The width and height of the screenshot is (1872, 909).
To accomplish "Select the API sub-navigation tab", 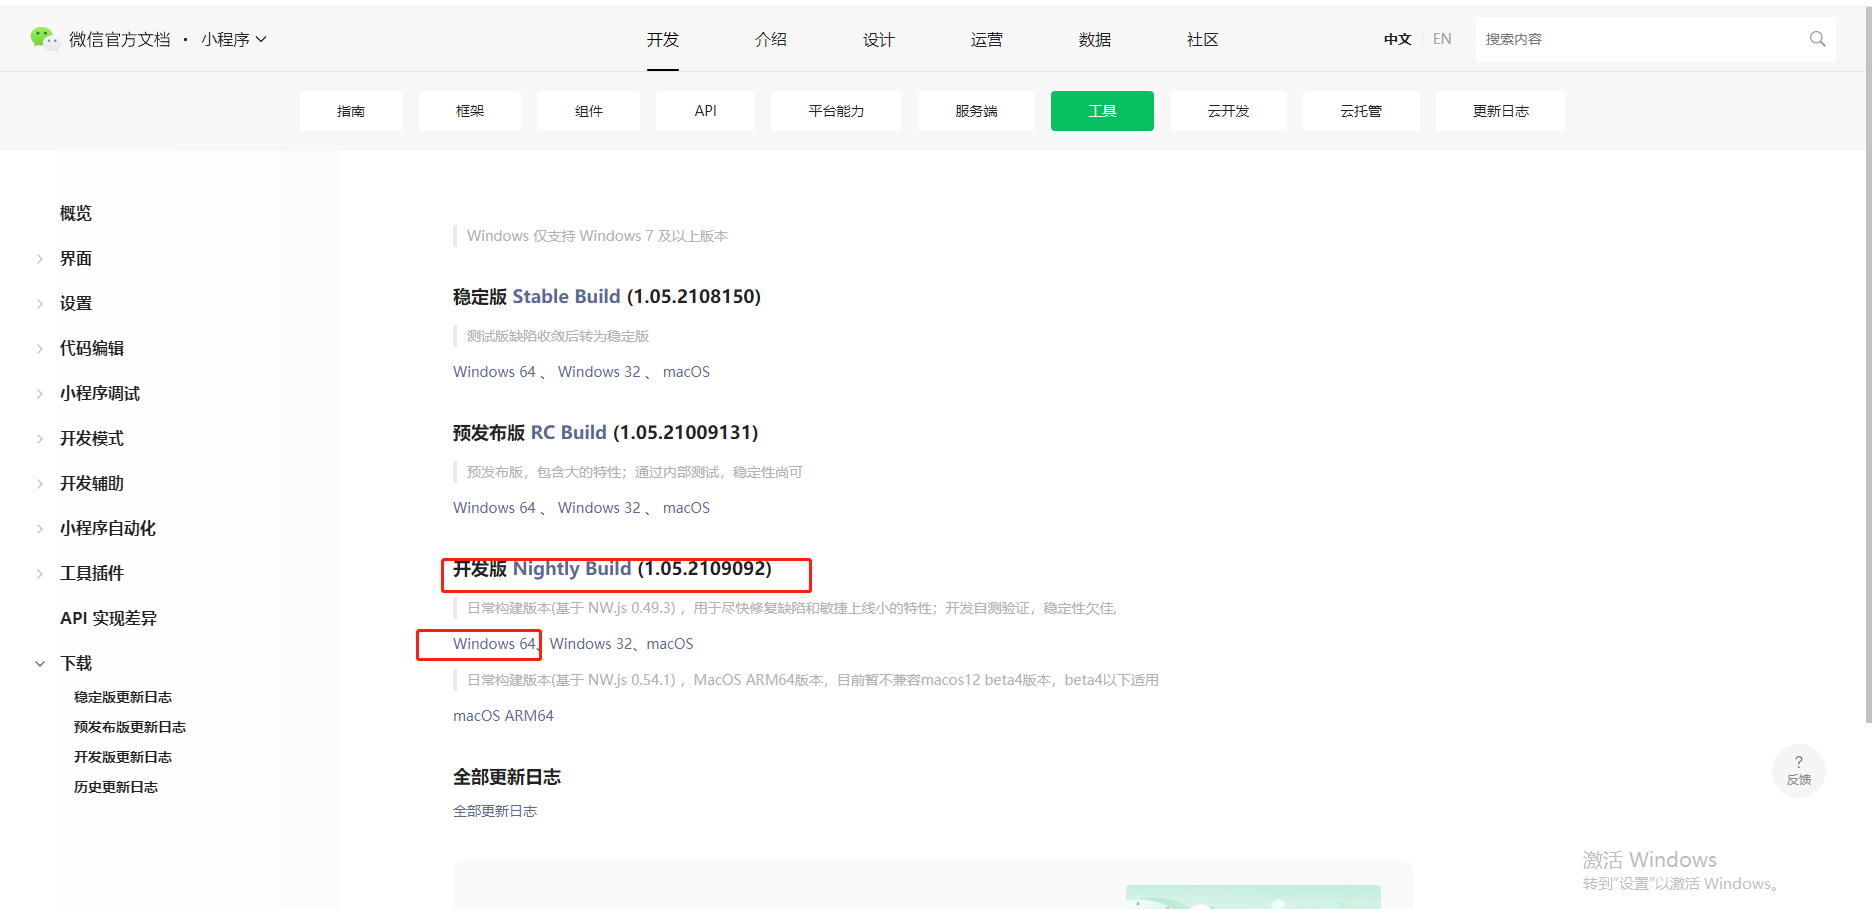I will point(706,111).
